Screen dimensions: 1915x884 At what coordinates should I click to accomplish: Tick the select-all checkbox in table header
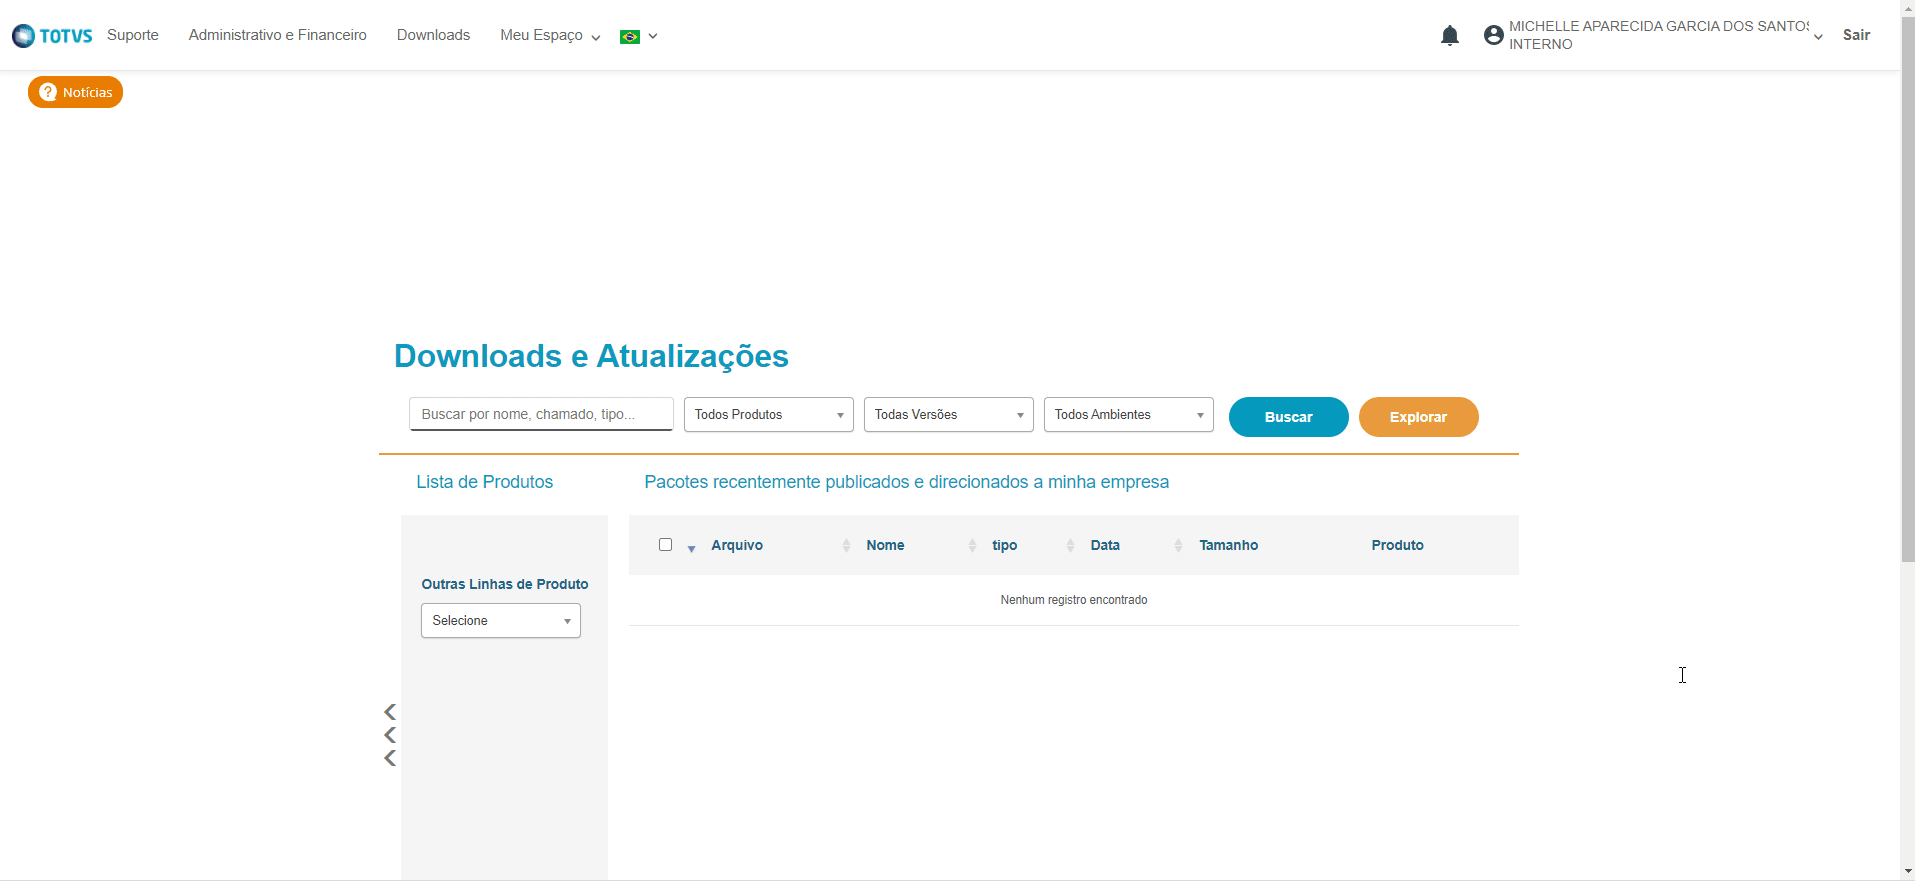click(665, 544)
